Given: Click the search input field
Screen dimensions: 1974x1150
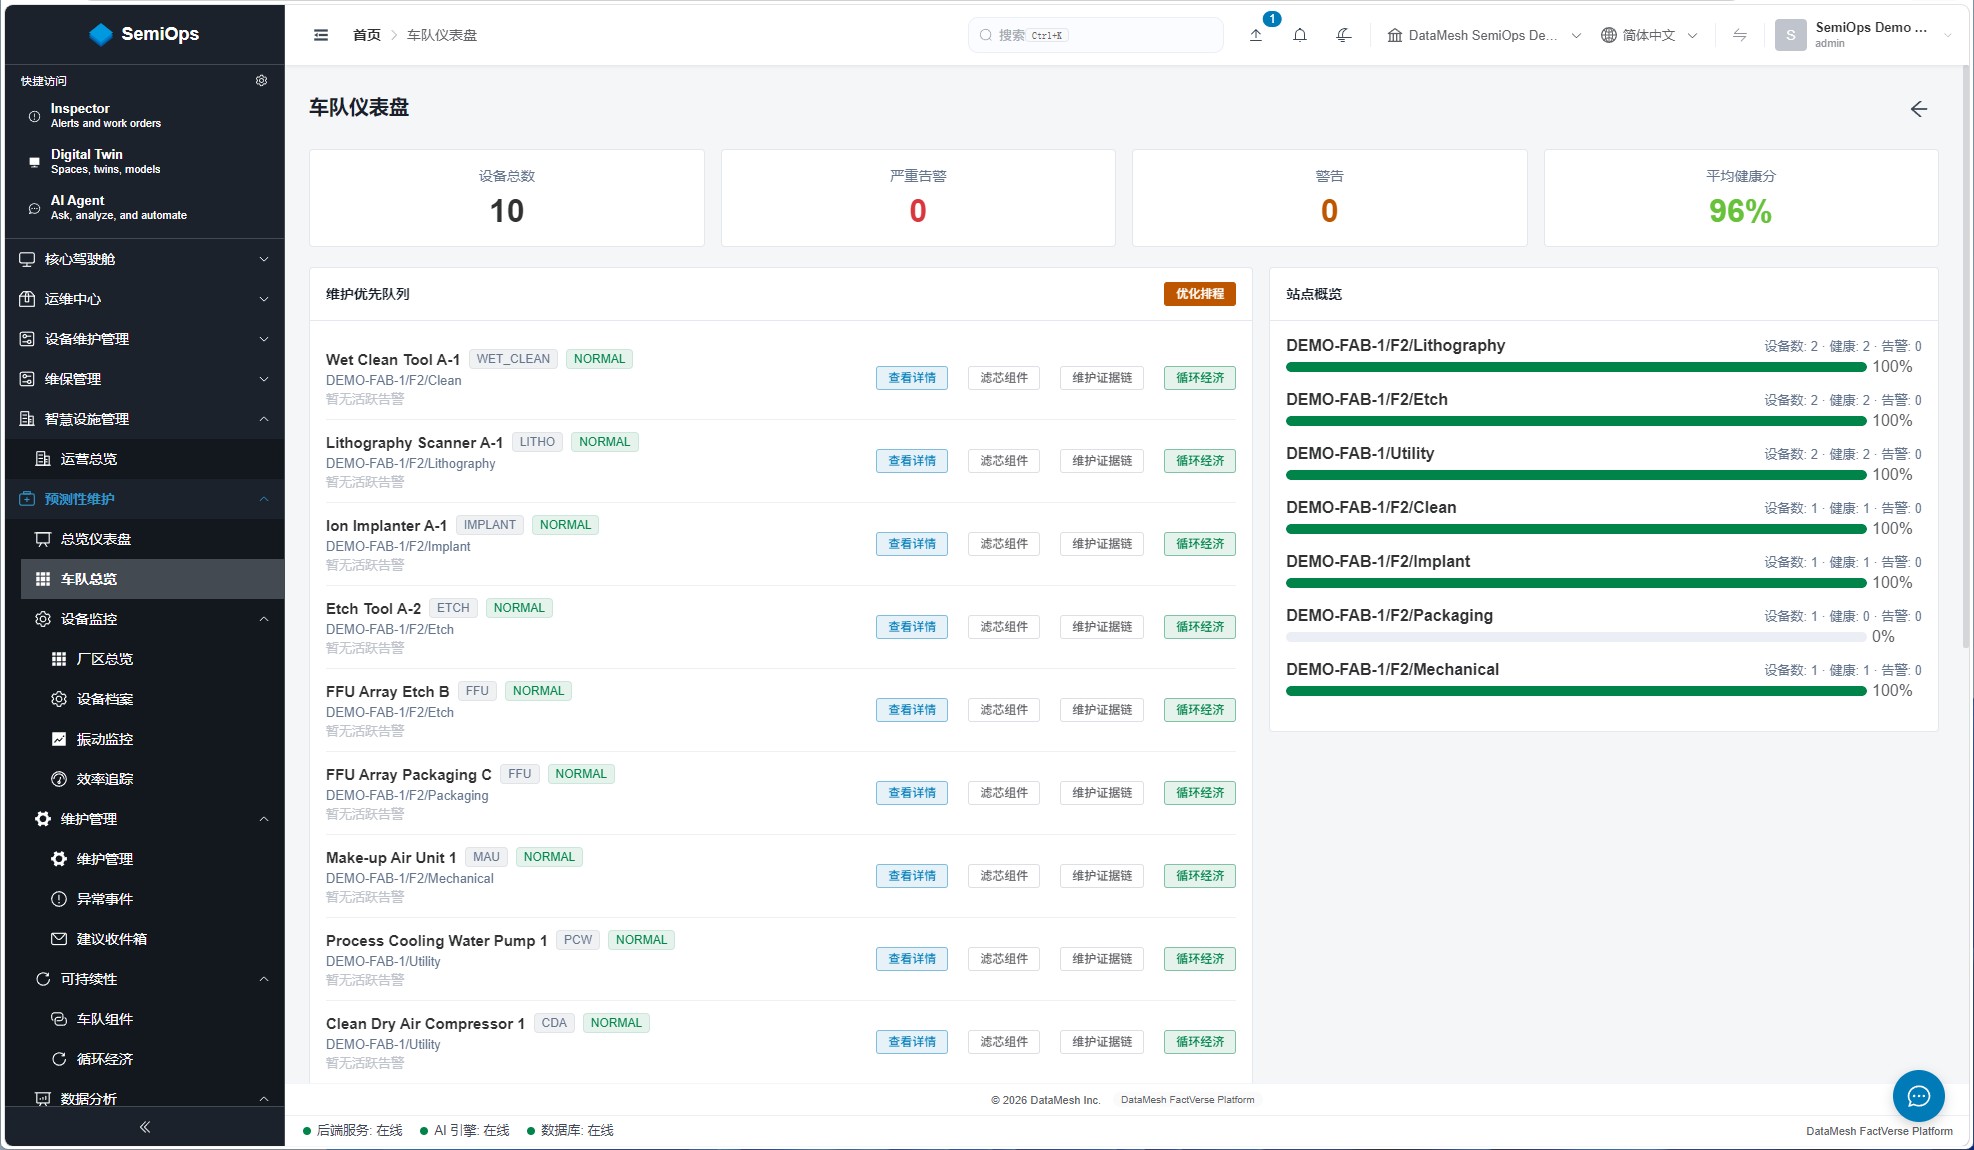Looking at the screenshot, I should coord(1095,35).
